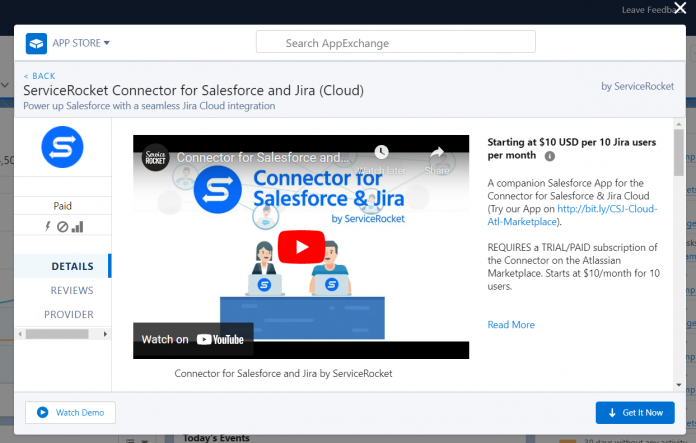Switch to the Reviews tab
The width and height of the screenshot is (696, 443).
tap(72, 291)
